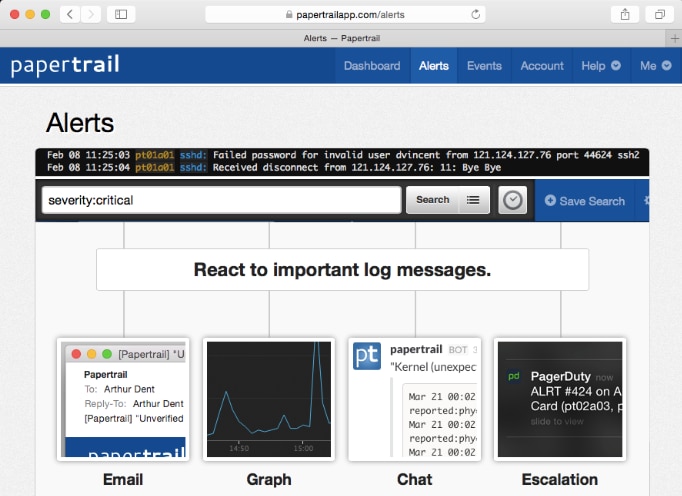This screenshot has height=496, width=682.
Task: Click the Alerts — Papertrail tab title
Action: [x=341, y=38]
